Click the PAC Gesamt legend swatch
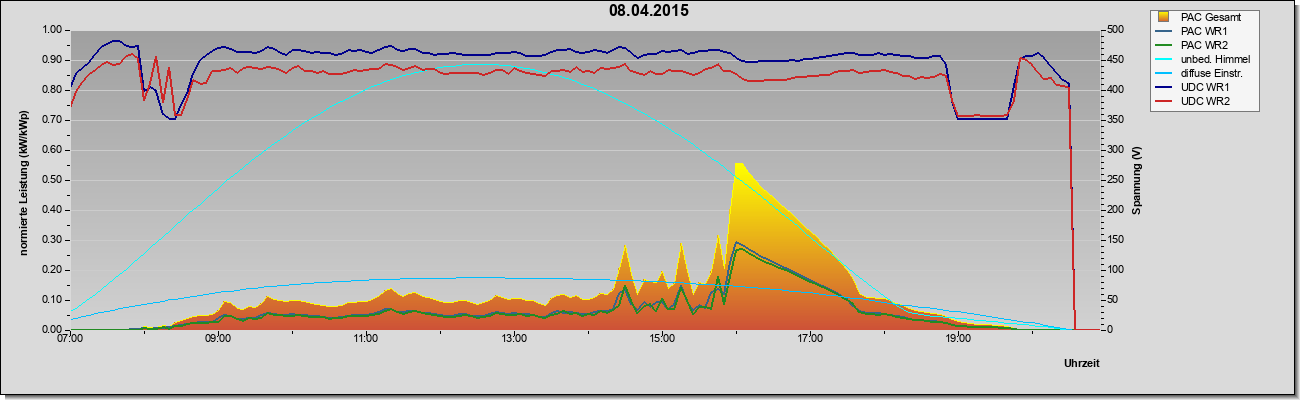1300x400 pixels. [1164, 17]
